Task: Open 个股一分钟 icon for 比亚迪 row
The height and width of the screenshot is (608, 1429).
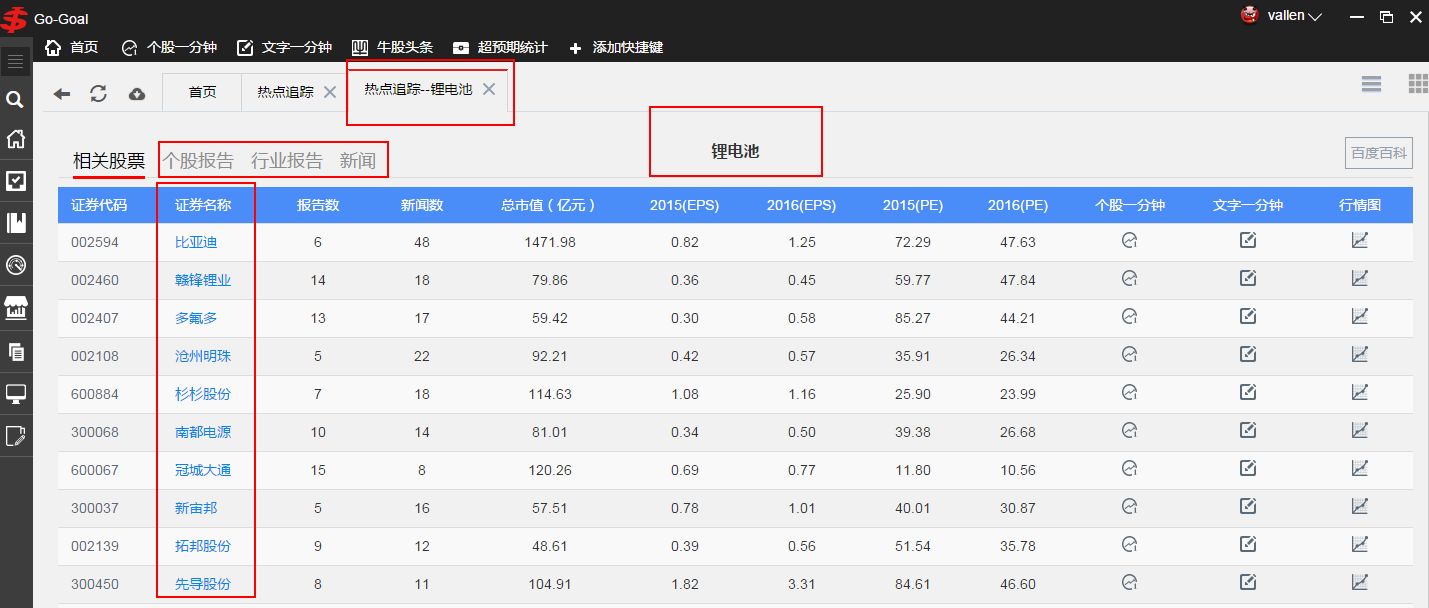Action: 1130,241
